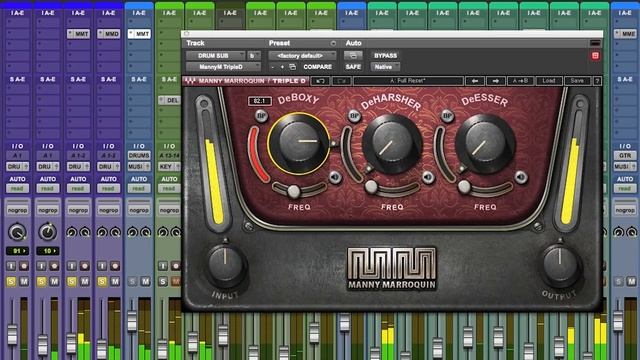
Task: Toggle the DeBoxy BP bypass button
Action: [261, 116]
